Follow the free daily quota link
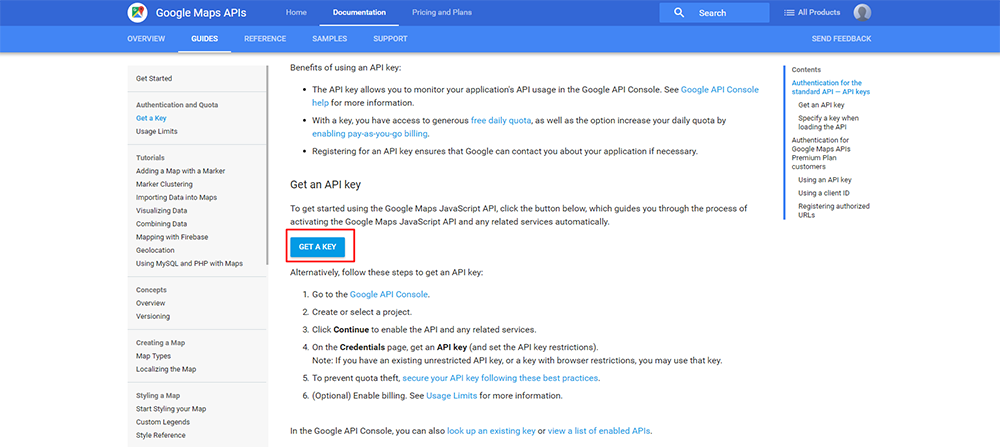 (x=501, y=121)
